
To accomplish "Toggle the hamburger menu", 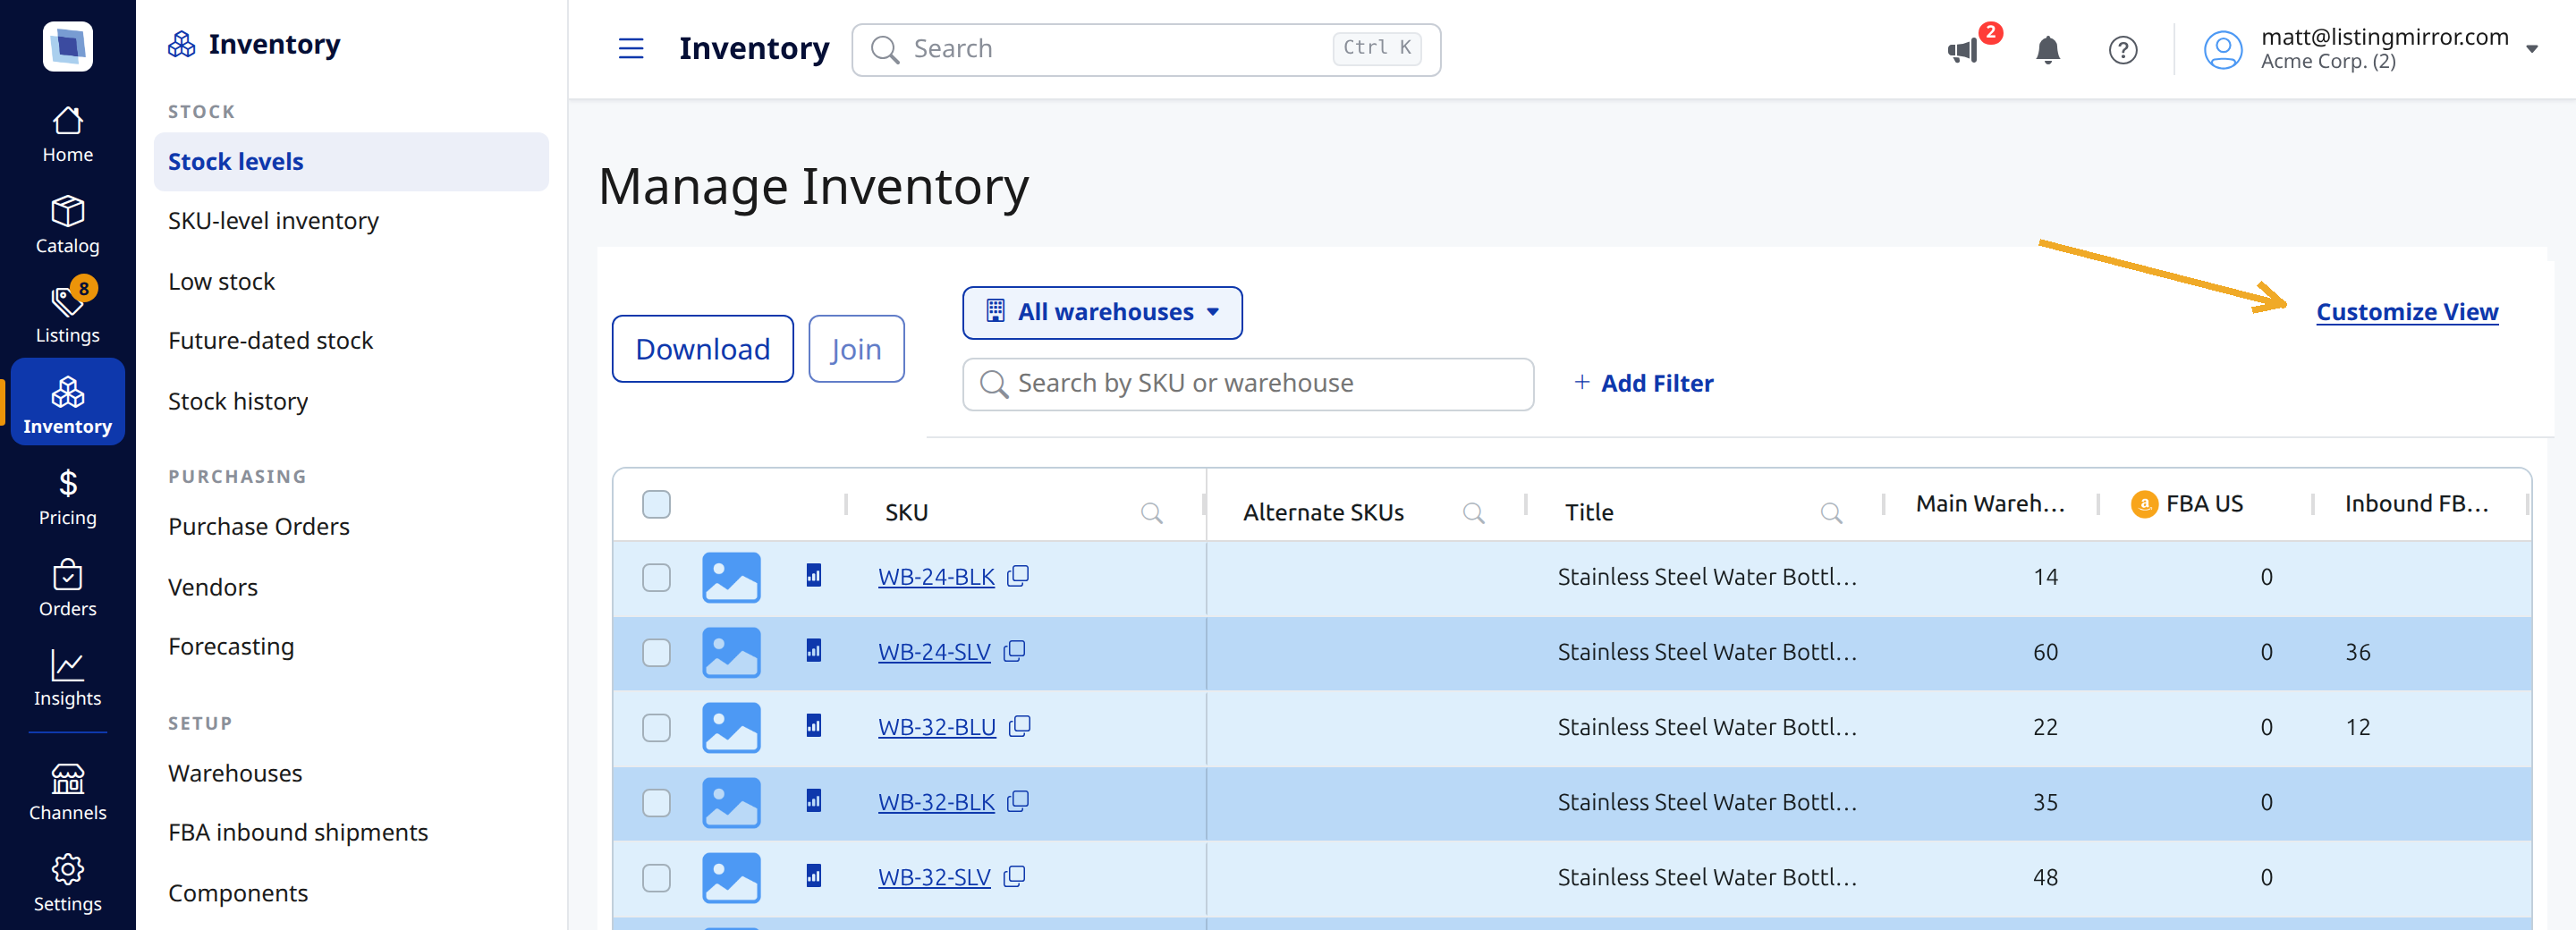I will pyautogui.click(x=631, y=48).
